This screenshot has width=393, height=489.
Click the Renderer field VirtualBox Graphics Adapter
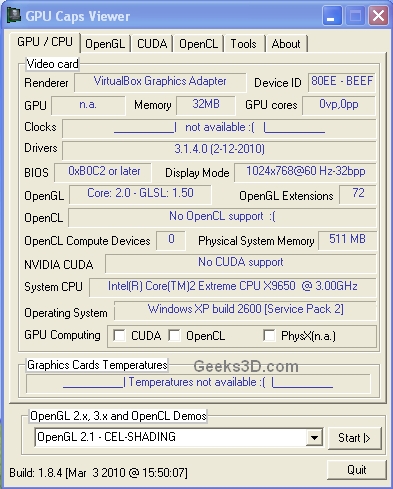coord(160,82)
